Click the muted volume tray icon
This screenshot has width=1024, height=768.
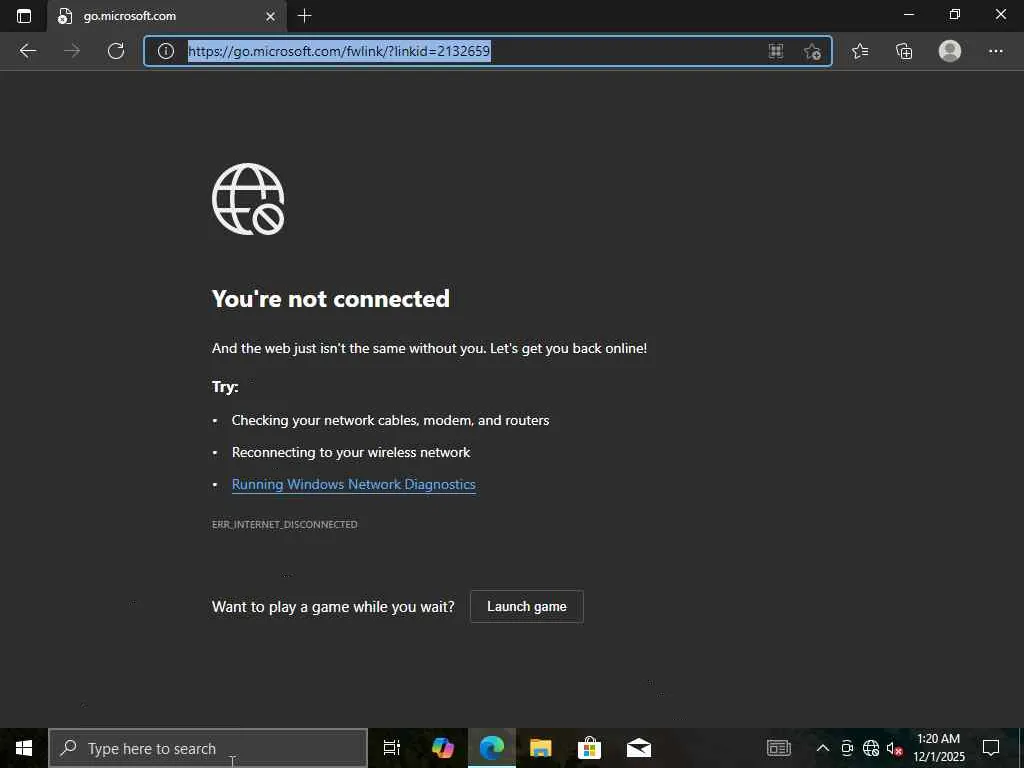point(895,749)
